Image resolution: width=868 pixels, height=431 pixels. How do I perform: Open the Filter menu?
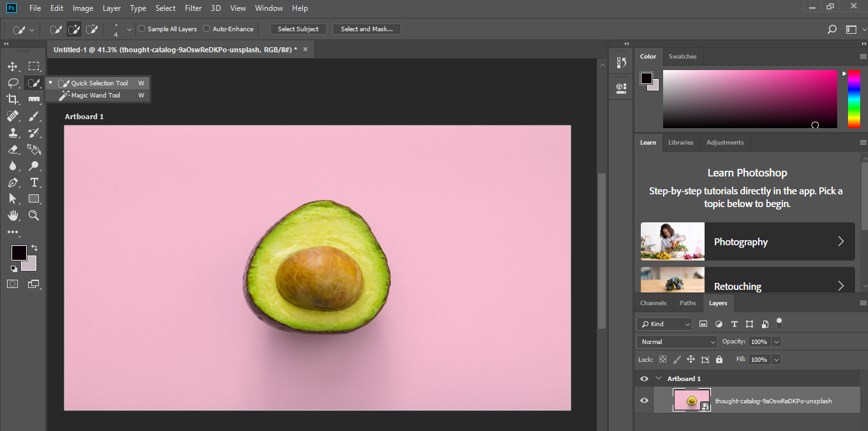[x=193, y=8]
